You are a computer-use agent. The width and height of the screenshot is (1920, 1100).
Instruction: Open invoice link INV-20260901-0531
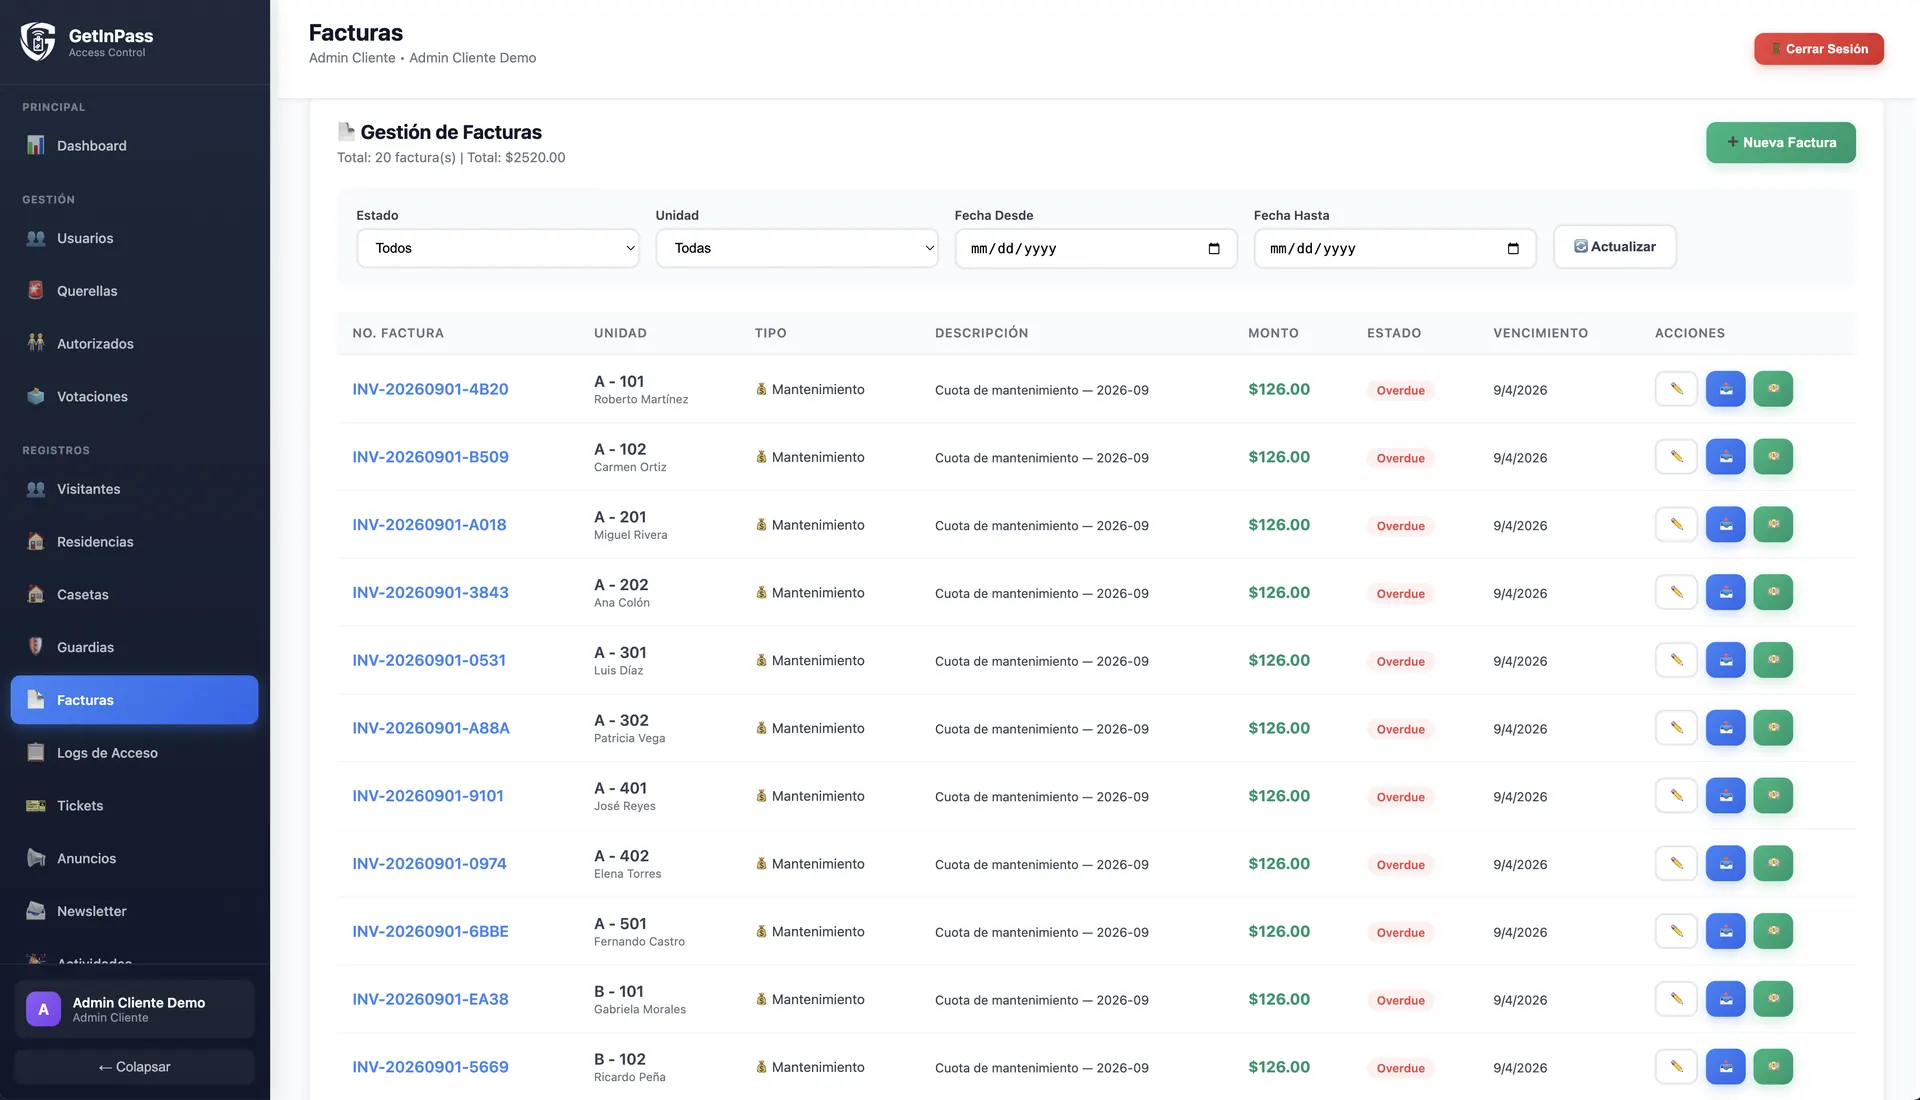tap(429, 661)
